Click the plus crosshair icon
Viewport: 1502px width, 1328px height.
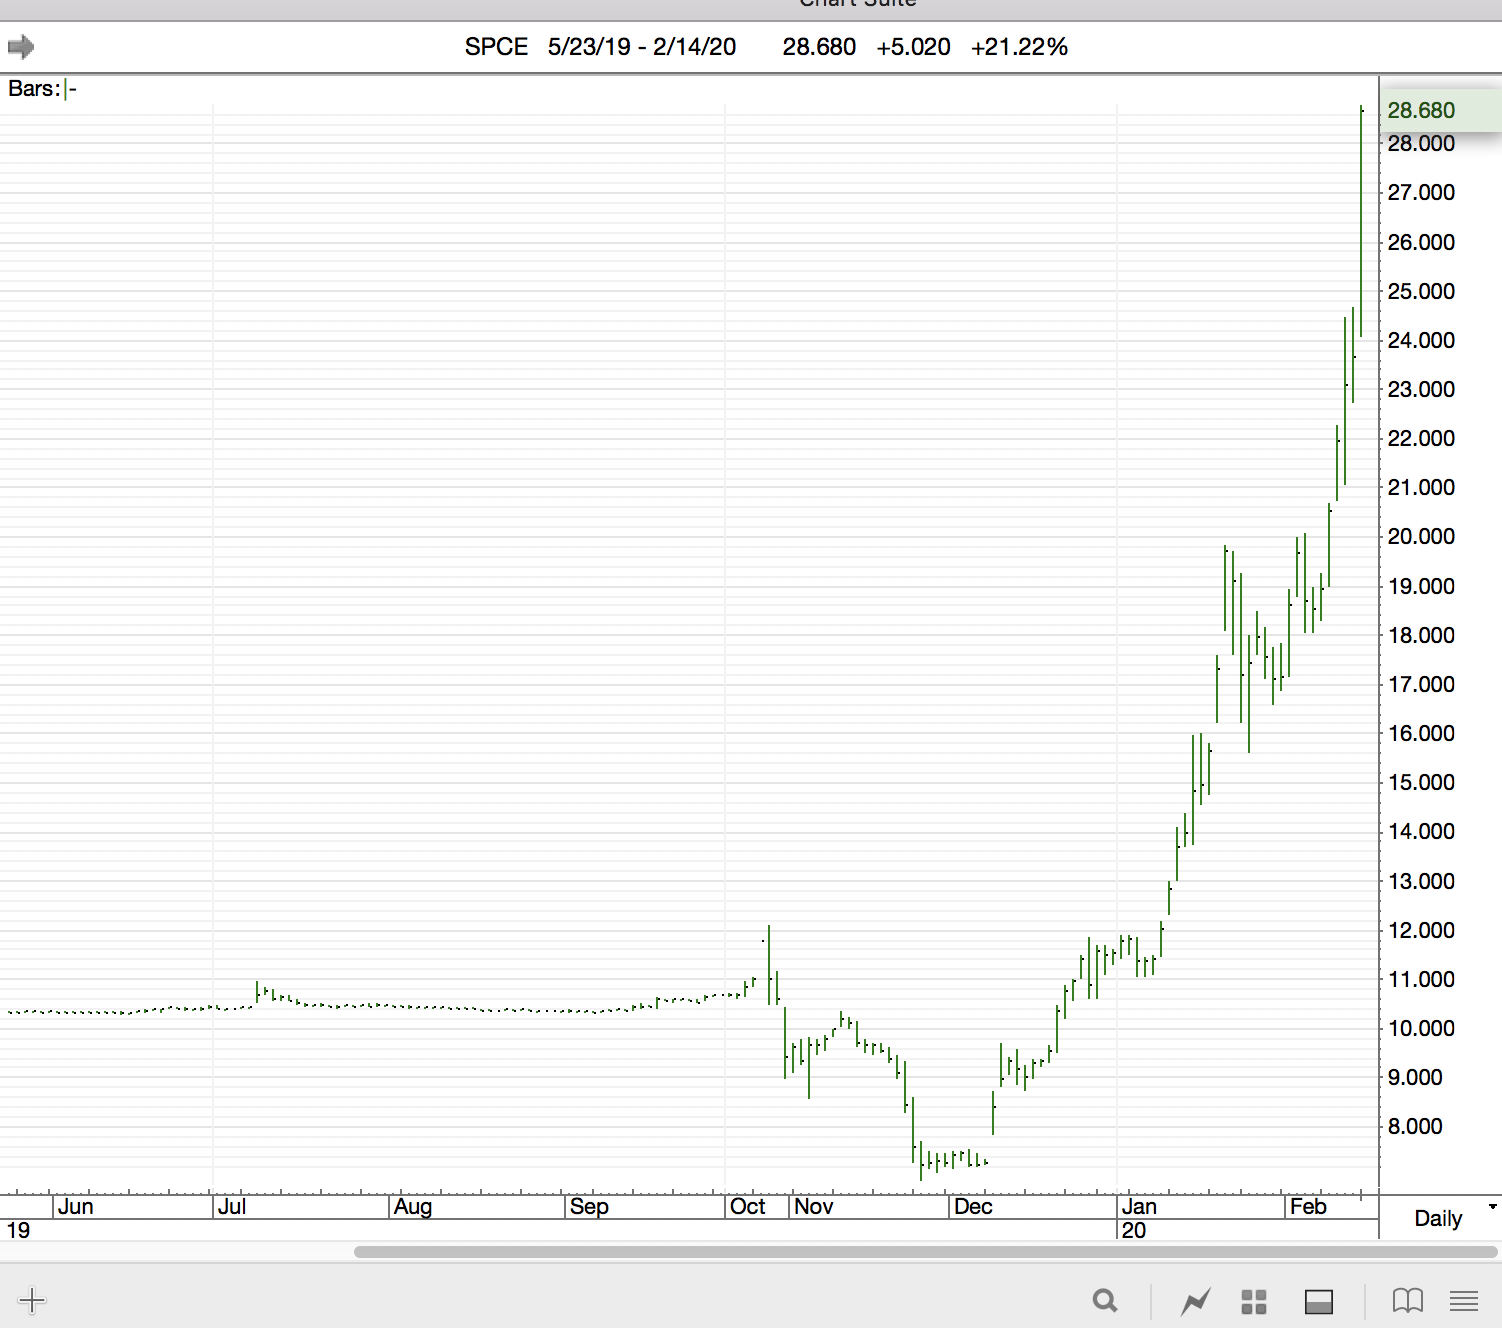[32, 1300]
